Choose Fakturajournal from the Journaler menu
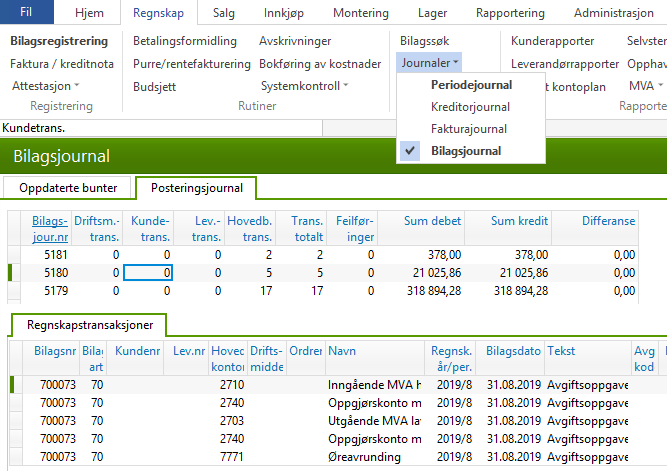Image resolution: width=667 pixels, height=471 pixels. pos(469,129)
